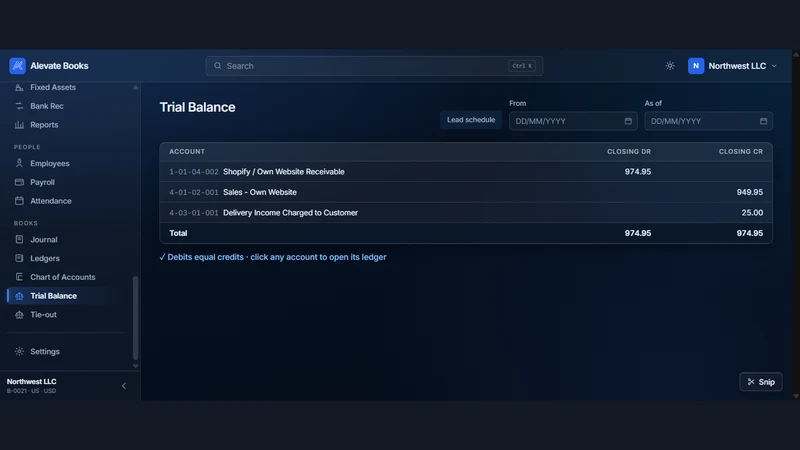Open the Bank Rec icon in sidebar
This screenshot has width=800, height=450.
click(x=19, y=106)
